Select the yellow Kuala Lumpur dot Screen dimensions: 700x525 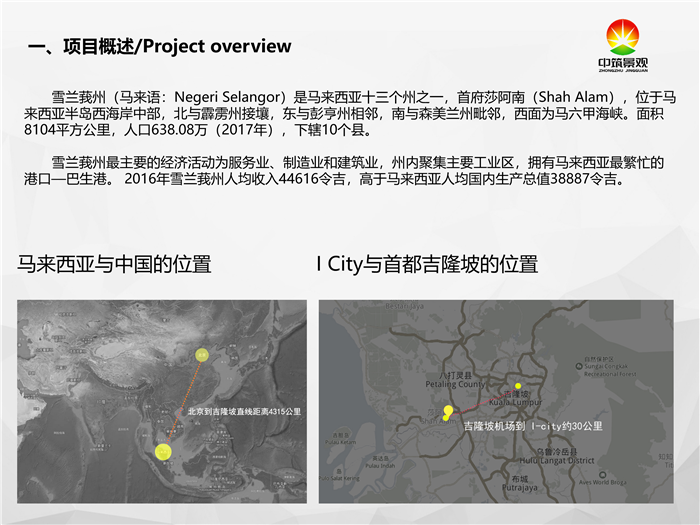point(518,385)
